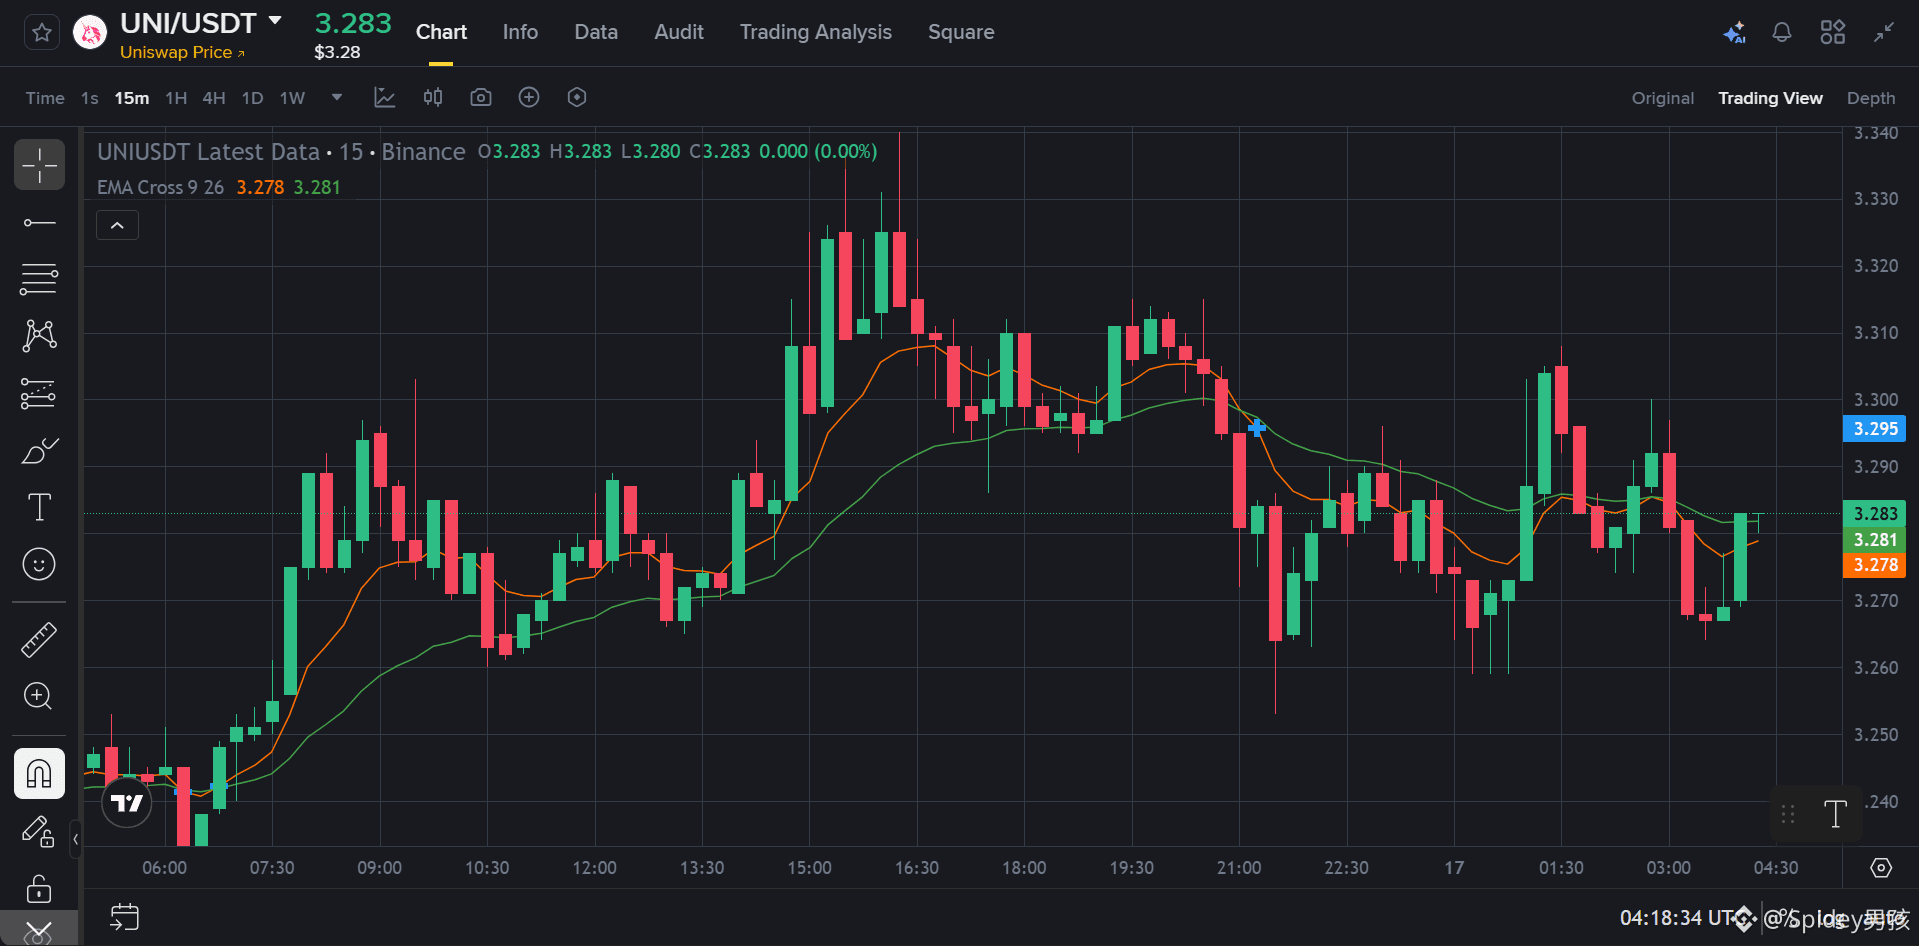Select the trend line tool
1919x946 pixels.
(x=39, y=222)
